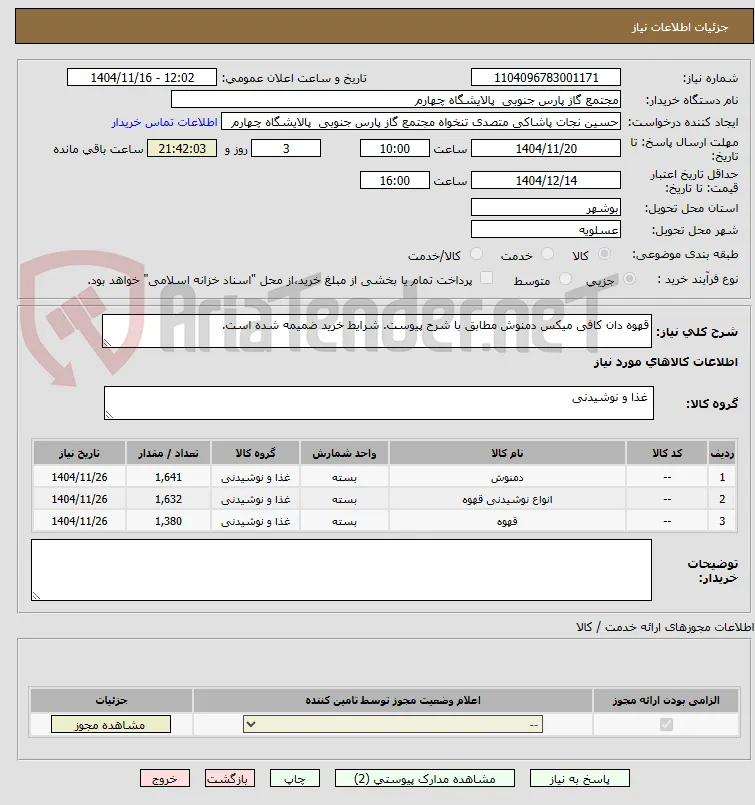Click the نام کالا column header
The image size is (755, 805).
point(507,453)
